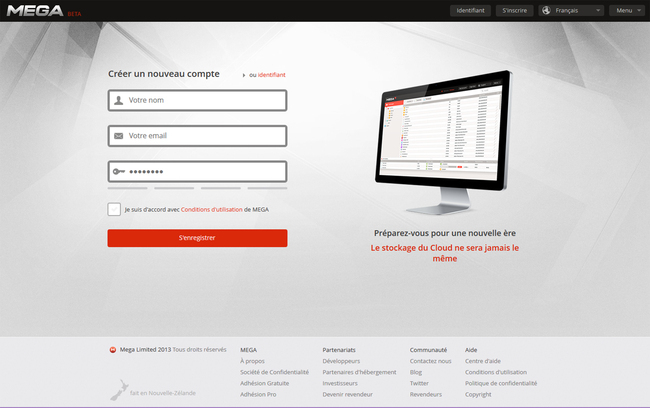Focus the Votre email field
The width and height of the screenshot is (650, 408).
(197, 136)
